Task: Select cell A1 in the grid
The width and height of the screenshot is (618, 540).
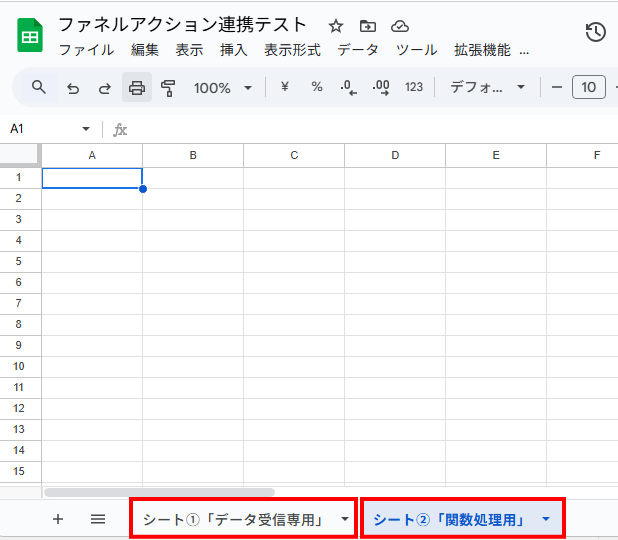Action: pos(92,178)
